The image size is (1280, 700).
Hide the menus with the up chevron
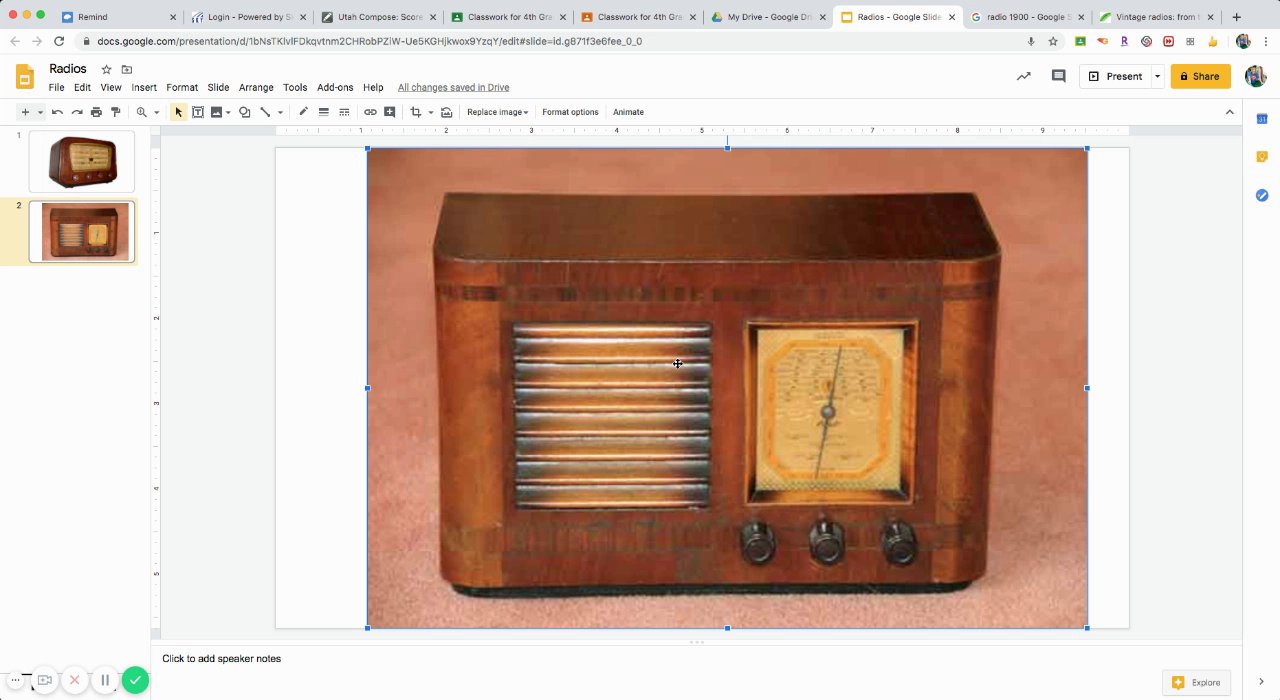(1230, 112)
